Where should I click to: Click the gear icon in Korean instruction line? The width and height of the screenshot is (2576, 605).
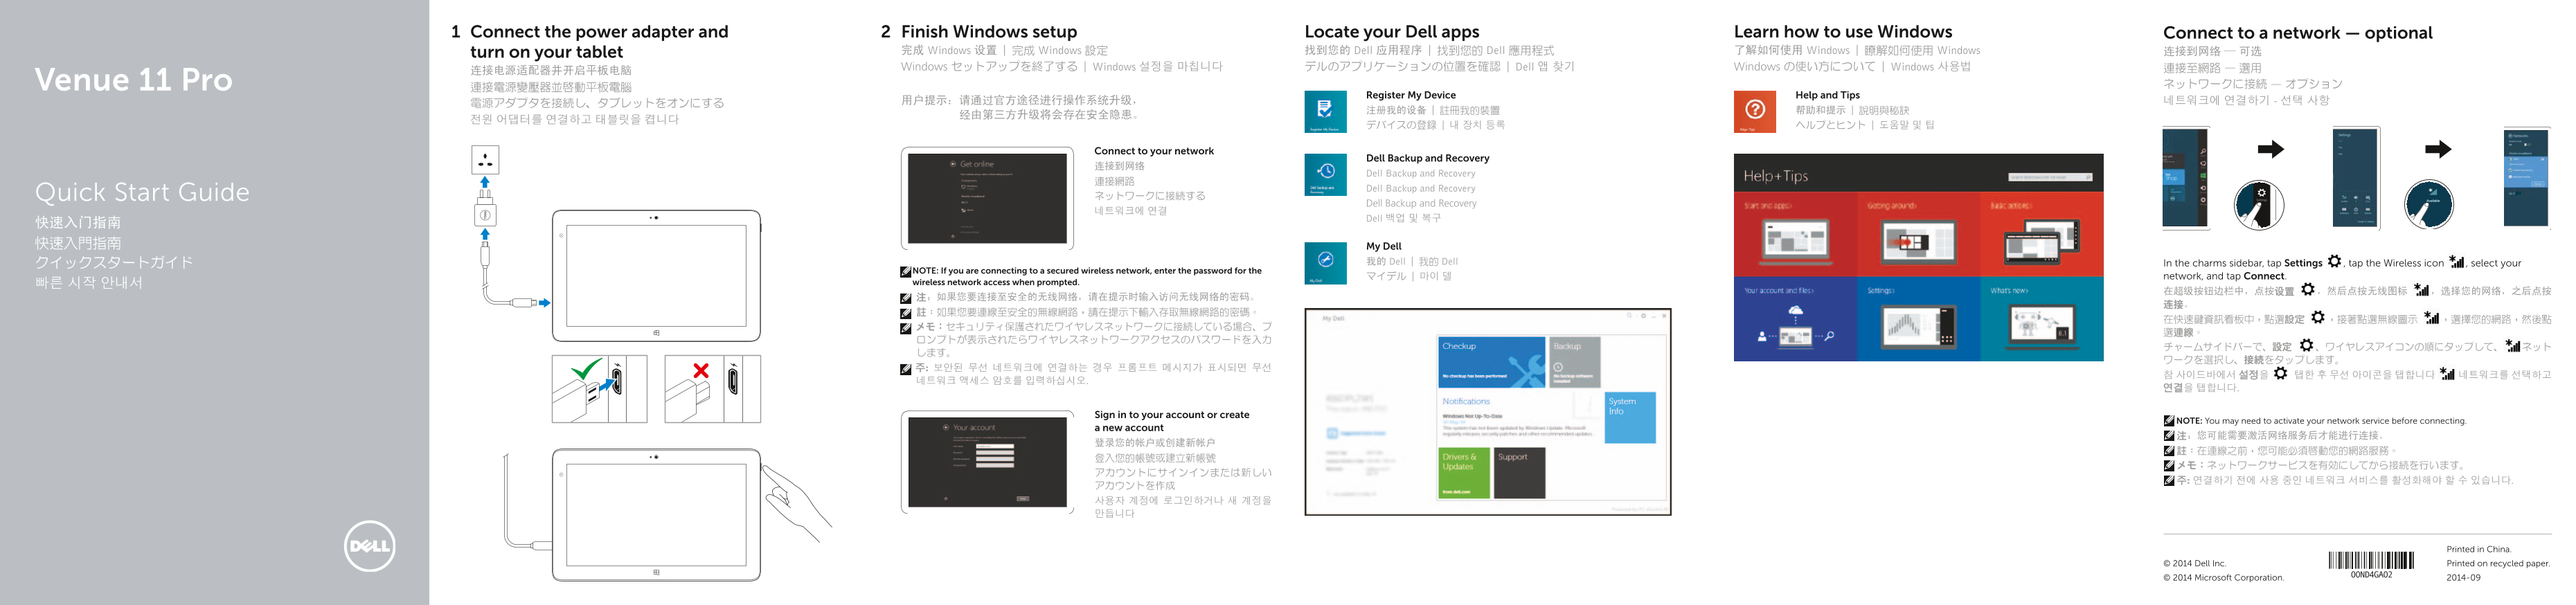coord(2281,373)
